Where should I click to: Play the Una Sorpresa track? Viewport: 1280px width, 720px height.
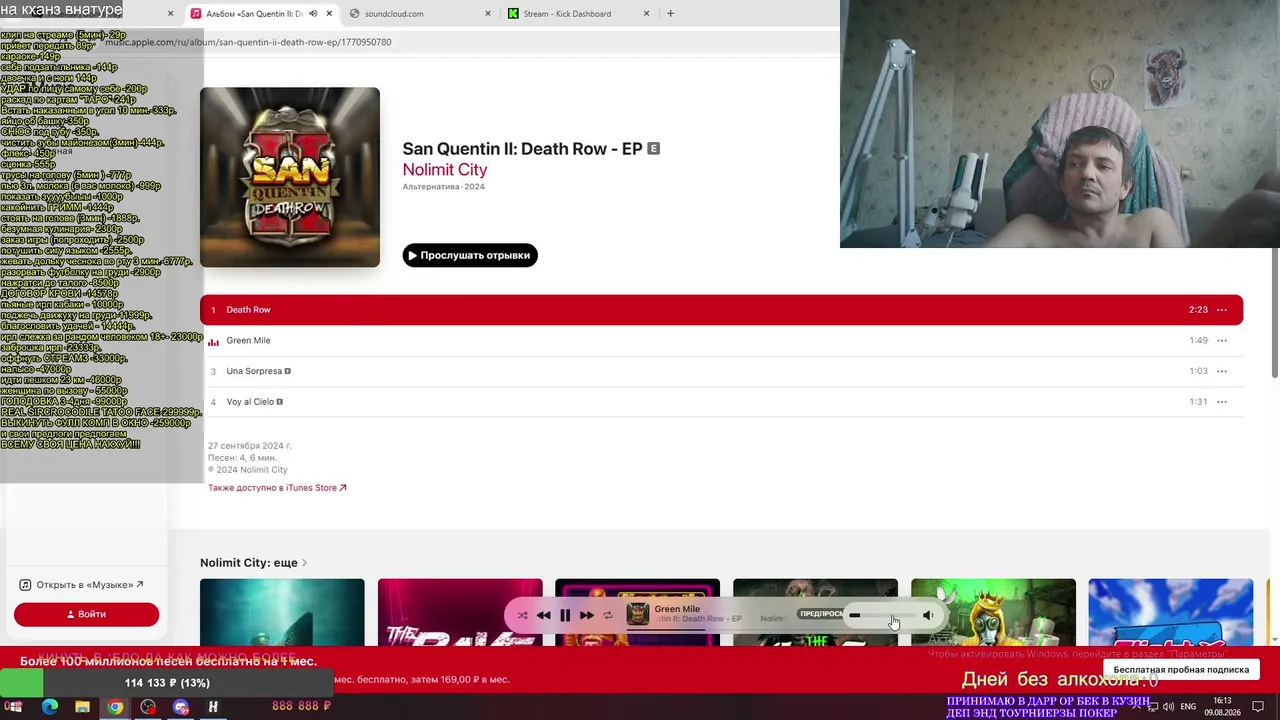click(x=721, y=371)
